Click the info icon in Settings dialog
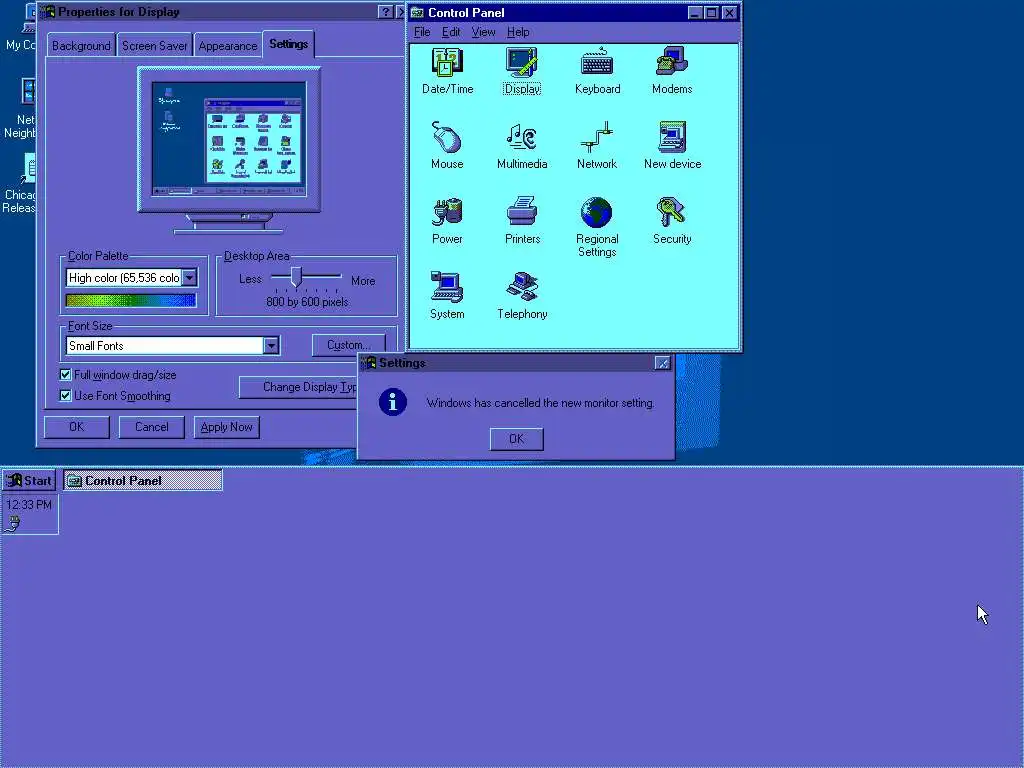The image size is (1024, 768). tap(392, 402)
